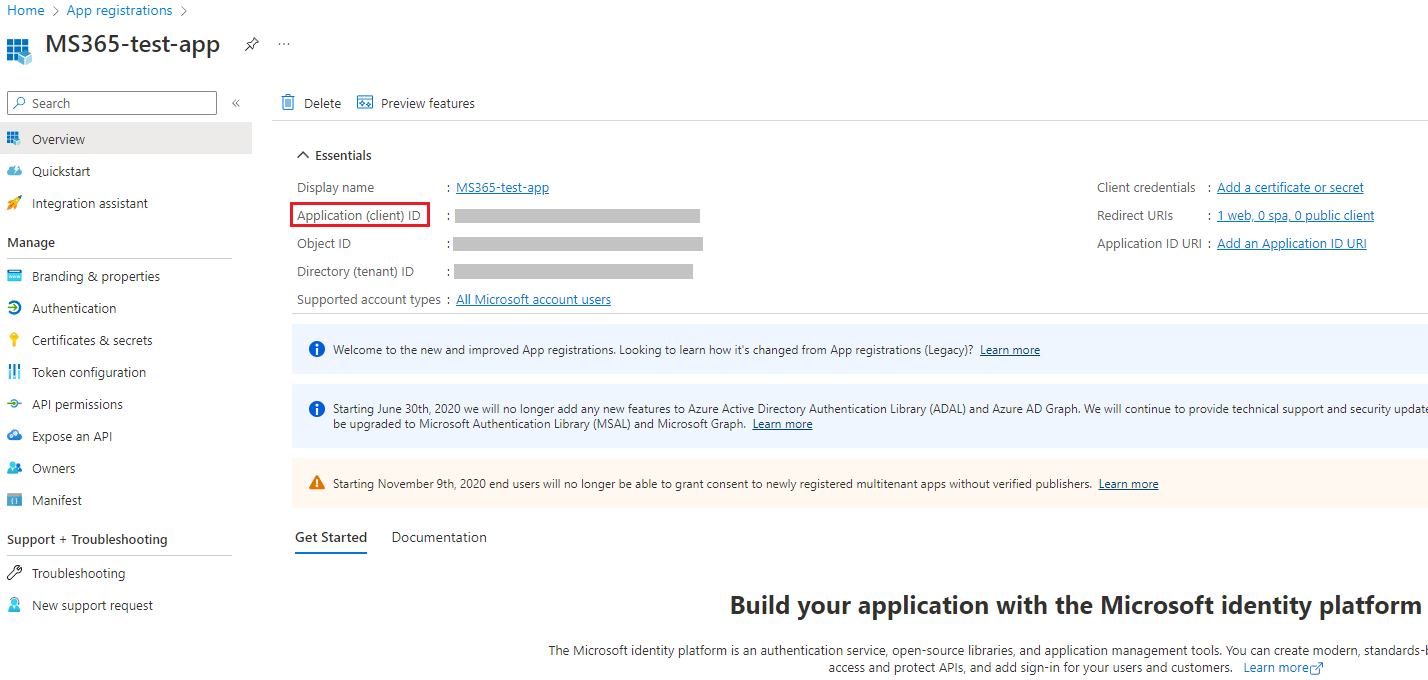Switch to the Documentation tab
1428x680 pixels.
tap(439, 537)
